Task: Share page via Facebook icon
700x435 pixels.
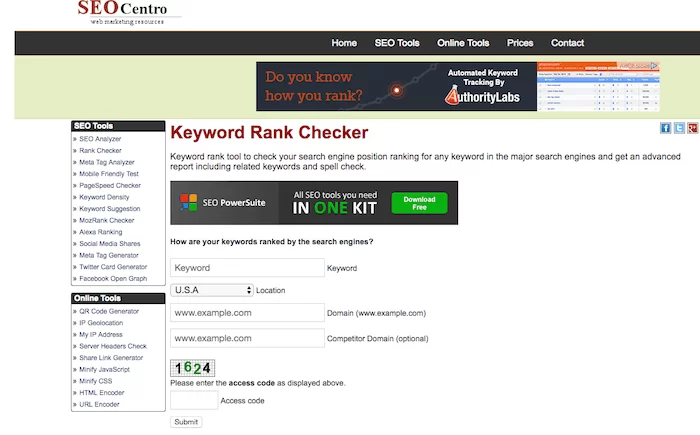Action: [665, 129]
